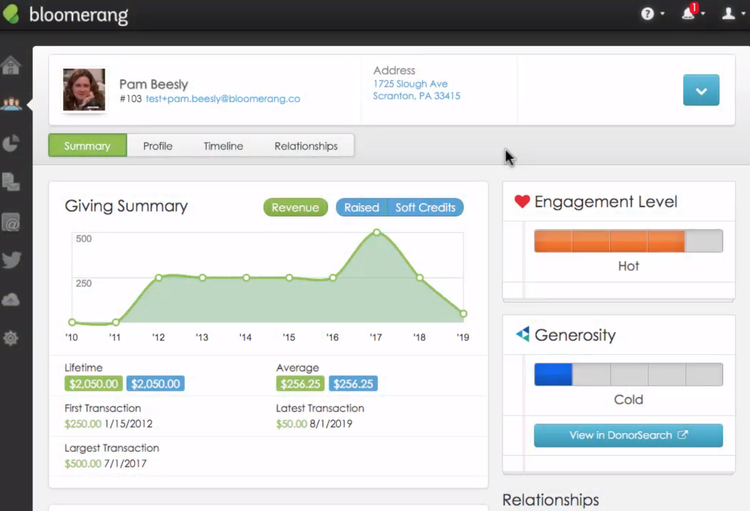Screen dimensions: 750x511
Task: Click the Pam Beesly name heading
Action: point(154,84)
